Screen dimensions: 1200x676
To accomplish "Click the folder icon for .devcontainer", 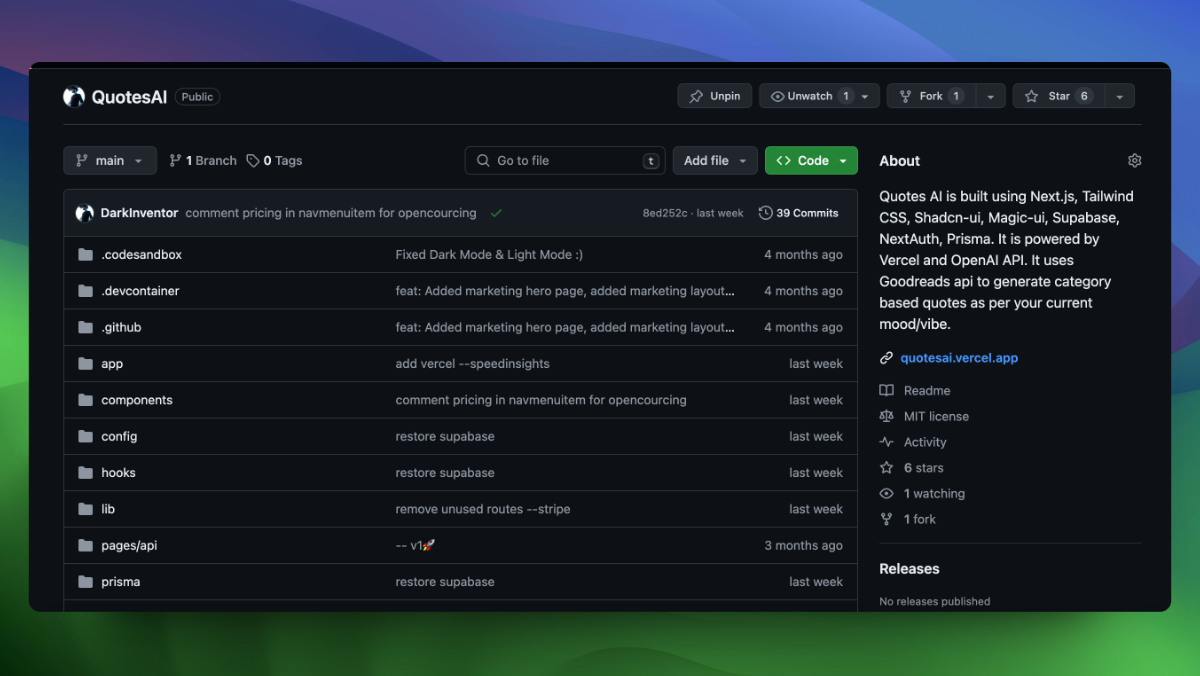I will (x=85, y=291).
